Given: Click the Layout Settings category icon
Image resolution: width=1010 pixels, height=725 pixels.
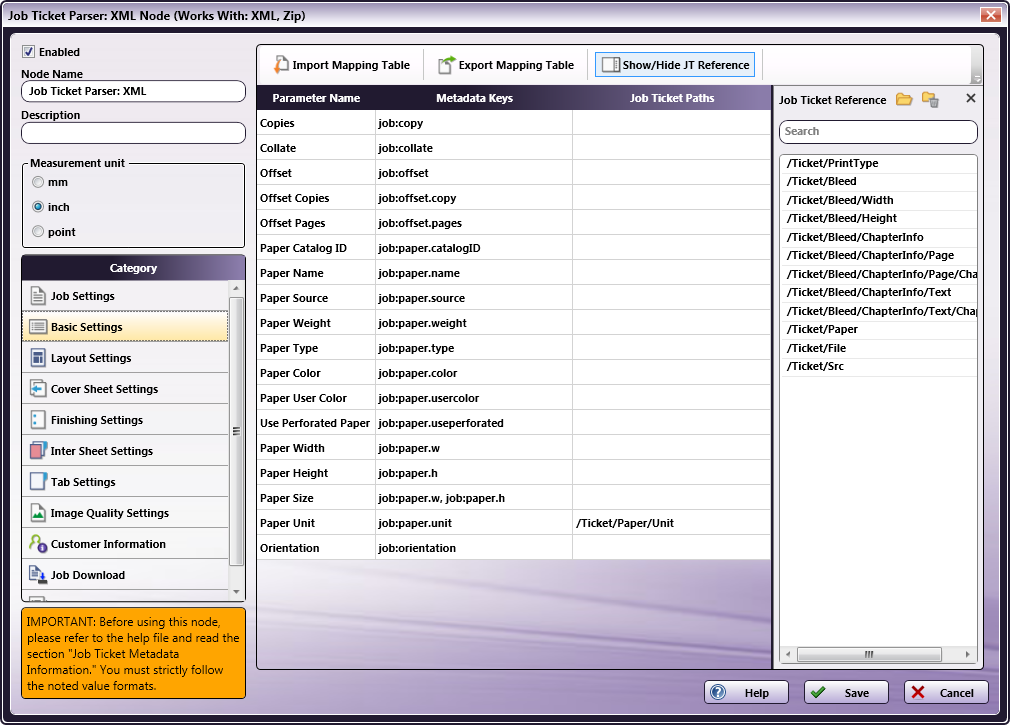Looking at the screenshot, I should coord(38,358).
